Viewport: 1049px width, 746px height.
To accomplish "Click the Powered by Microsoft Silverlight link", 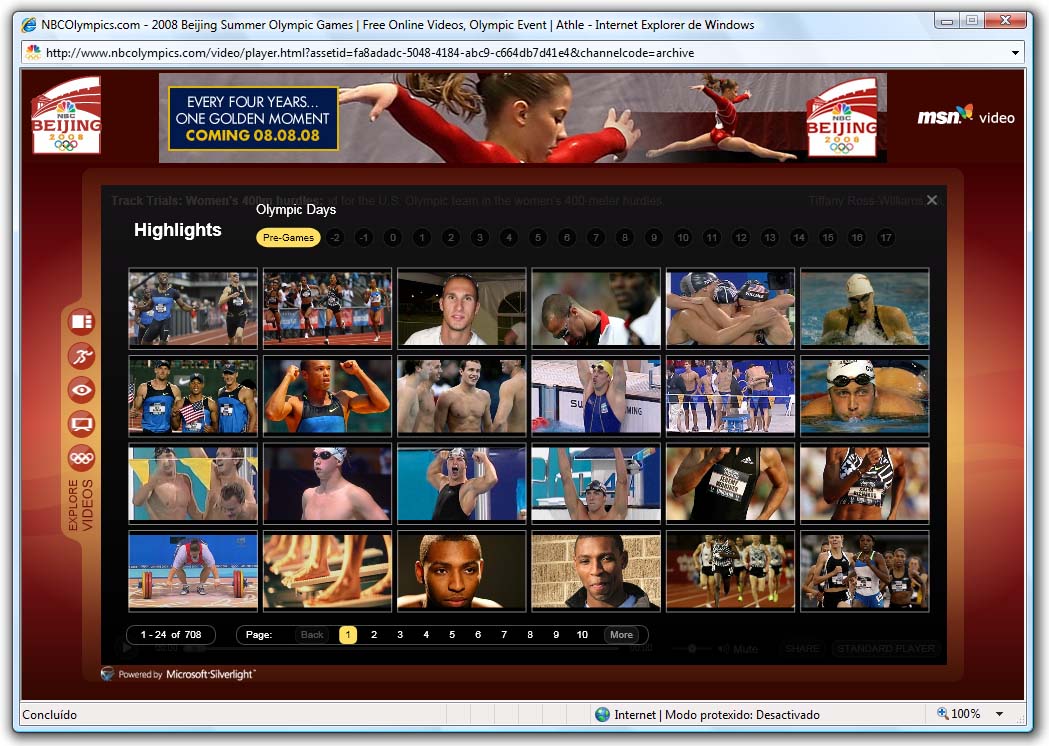I will point(179,674).
